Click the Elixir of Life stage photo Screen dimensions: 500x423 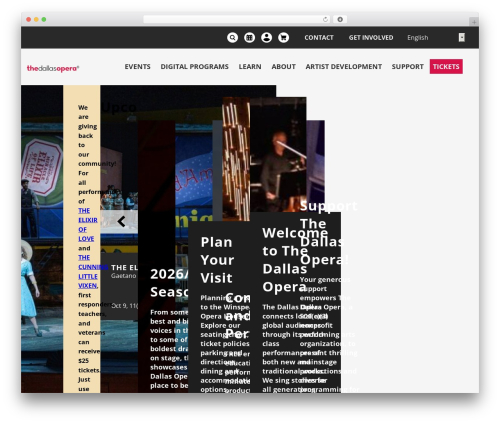pos(42,239)
